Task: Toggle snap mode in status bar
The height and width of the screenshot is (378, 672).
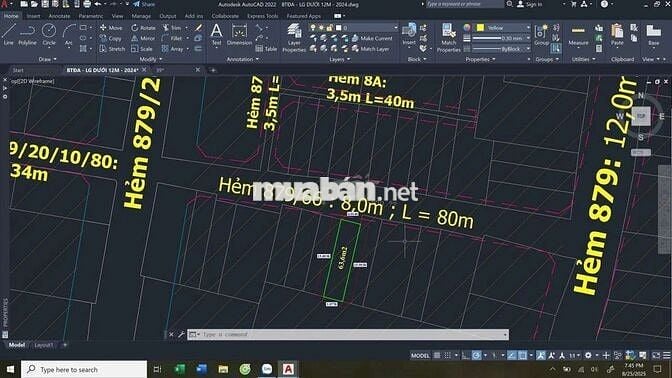Action: 447,355
